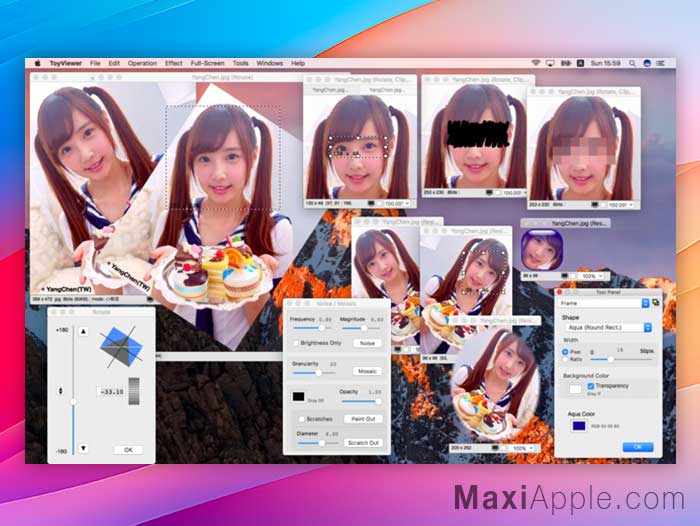
Task: Open the Operation menu
Action: [x=142, y=63]
